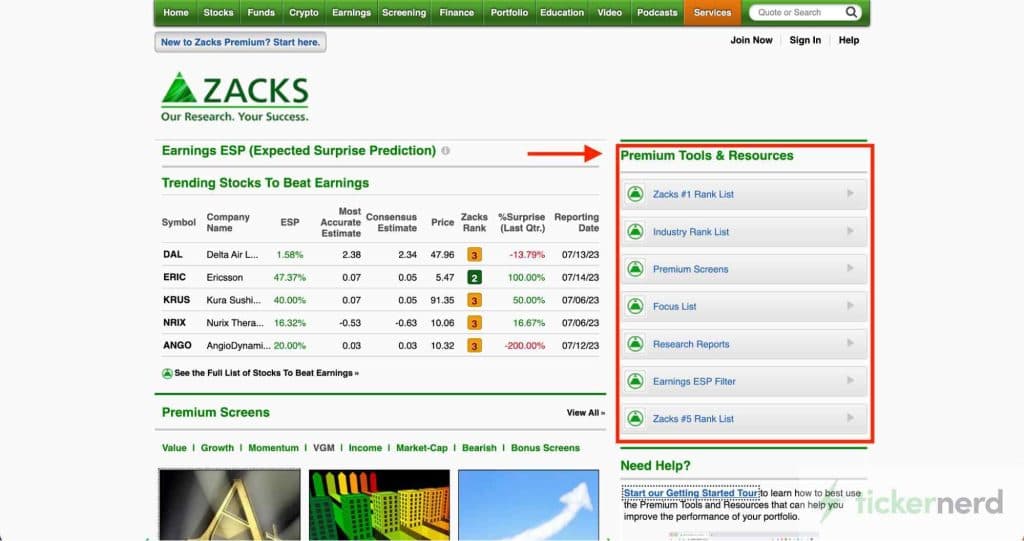The width and height of the screenshot is (1024, 541).
Task: Open the Portfolio menu
Action: [x=509, y=12]
